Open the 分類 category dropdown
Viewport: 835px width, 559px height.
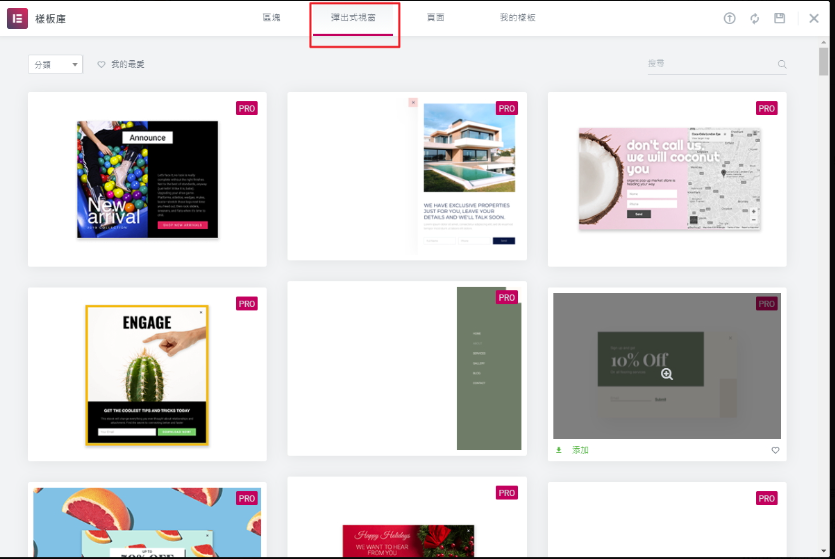point(55,64)
